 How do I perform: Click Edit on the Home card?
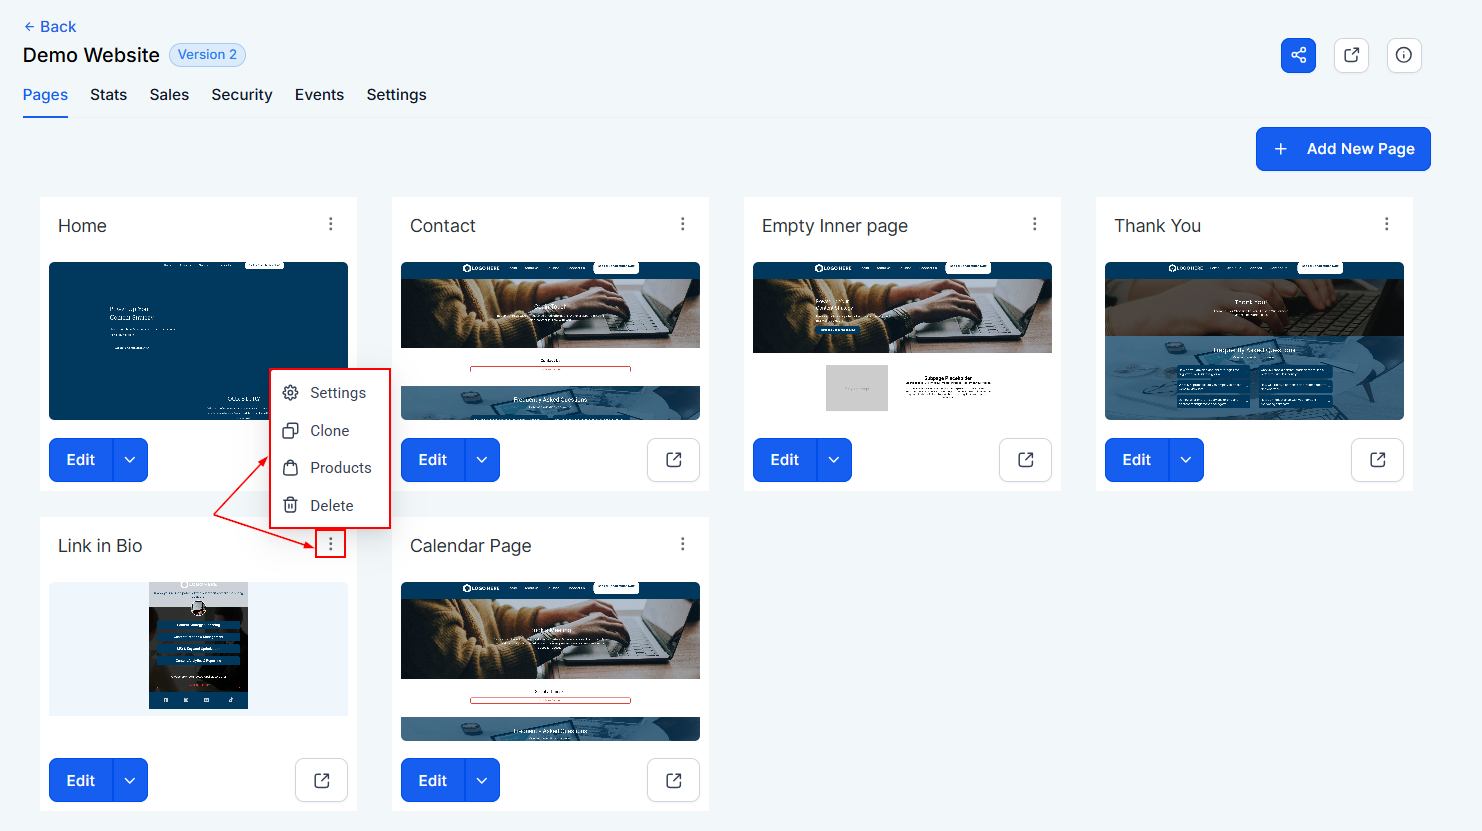[x=81, y=460]
